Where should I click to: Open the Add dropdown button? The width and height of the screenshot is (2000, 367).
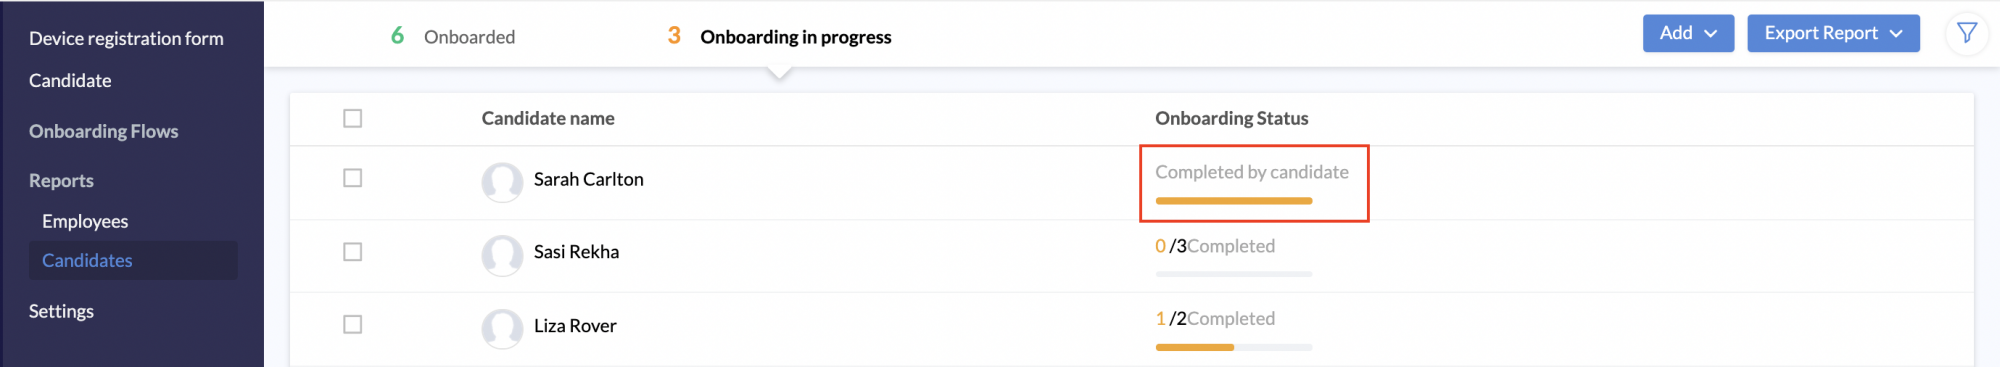point(1688,33)
